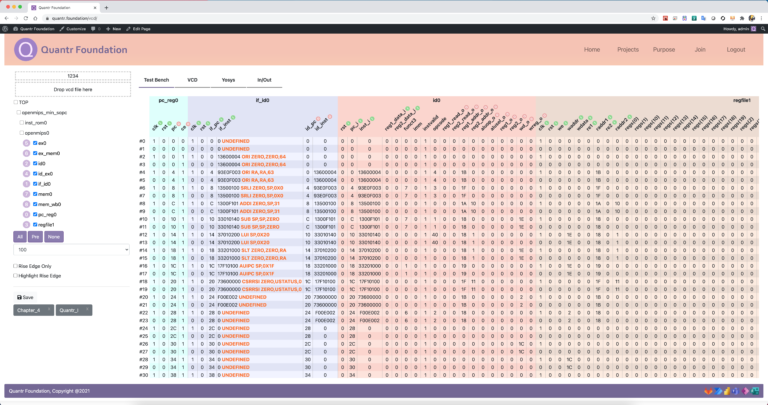Enable the Rise Edge Only checkbox

click(x=16, y=266)
